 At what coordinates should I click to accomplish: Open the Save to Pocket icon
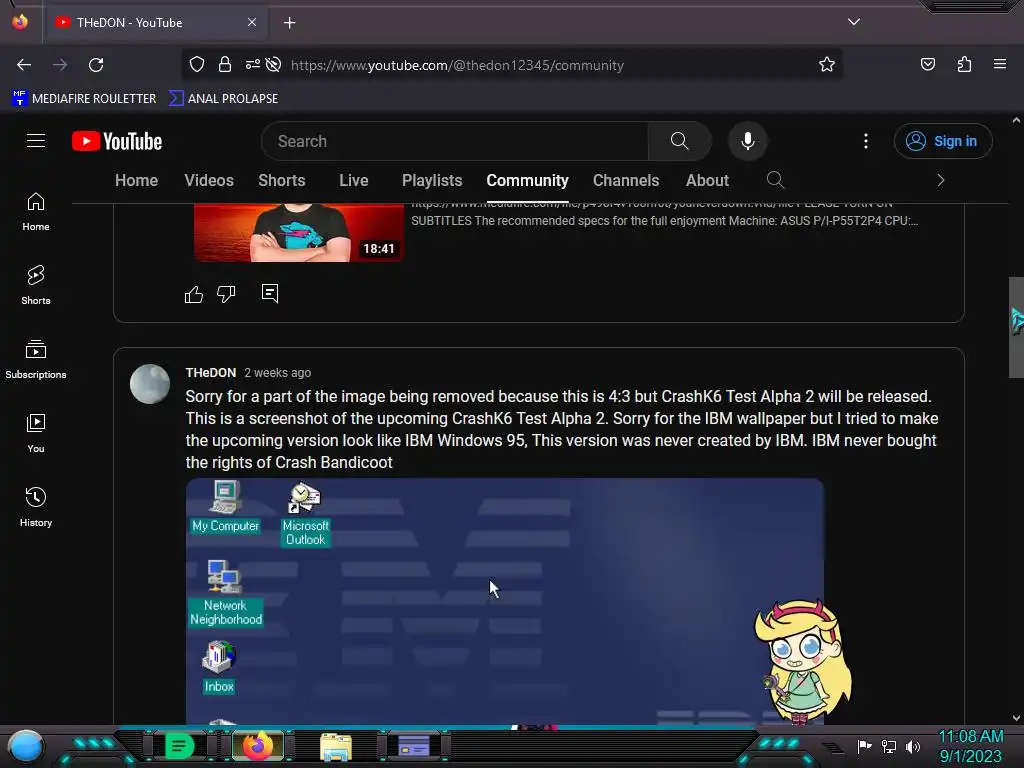tap(928, 65)
